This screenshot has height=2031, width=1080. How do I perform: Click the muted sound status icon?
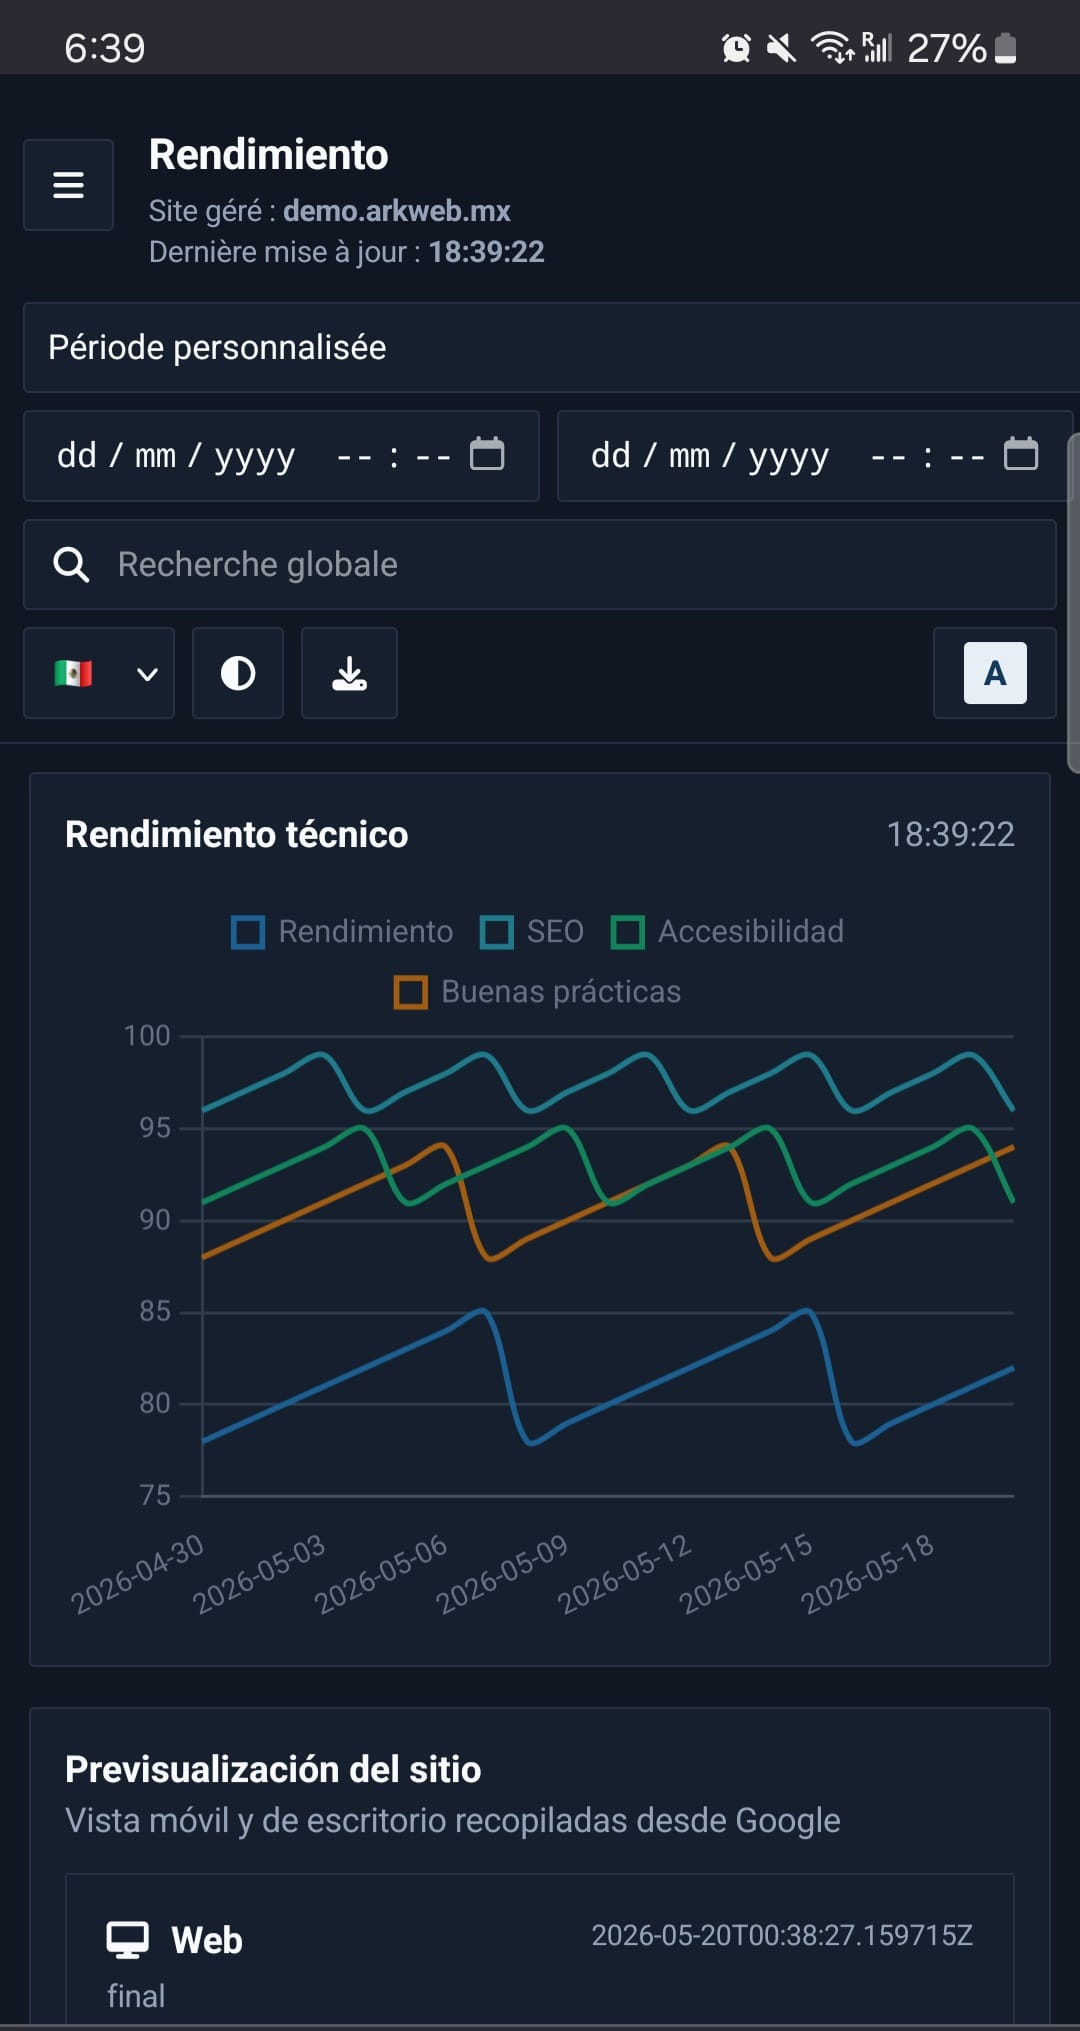click(781, 48)
